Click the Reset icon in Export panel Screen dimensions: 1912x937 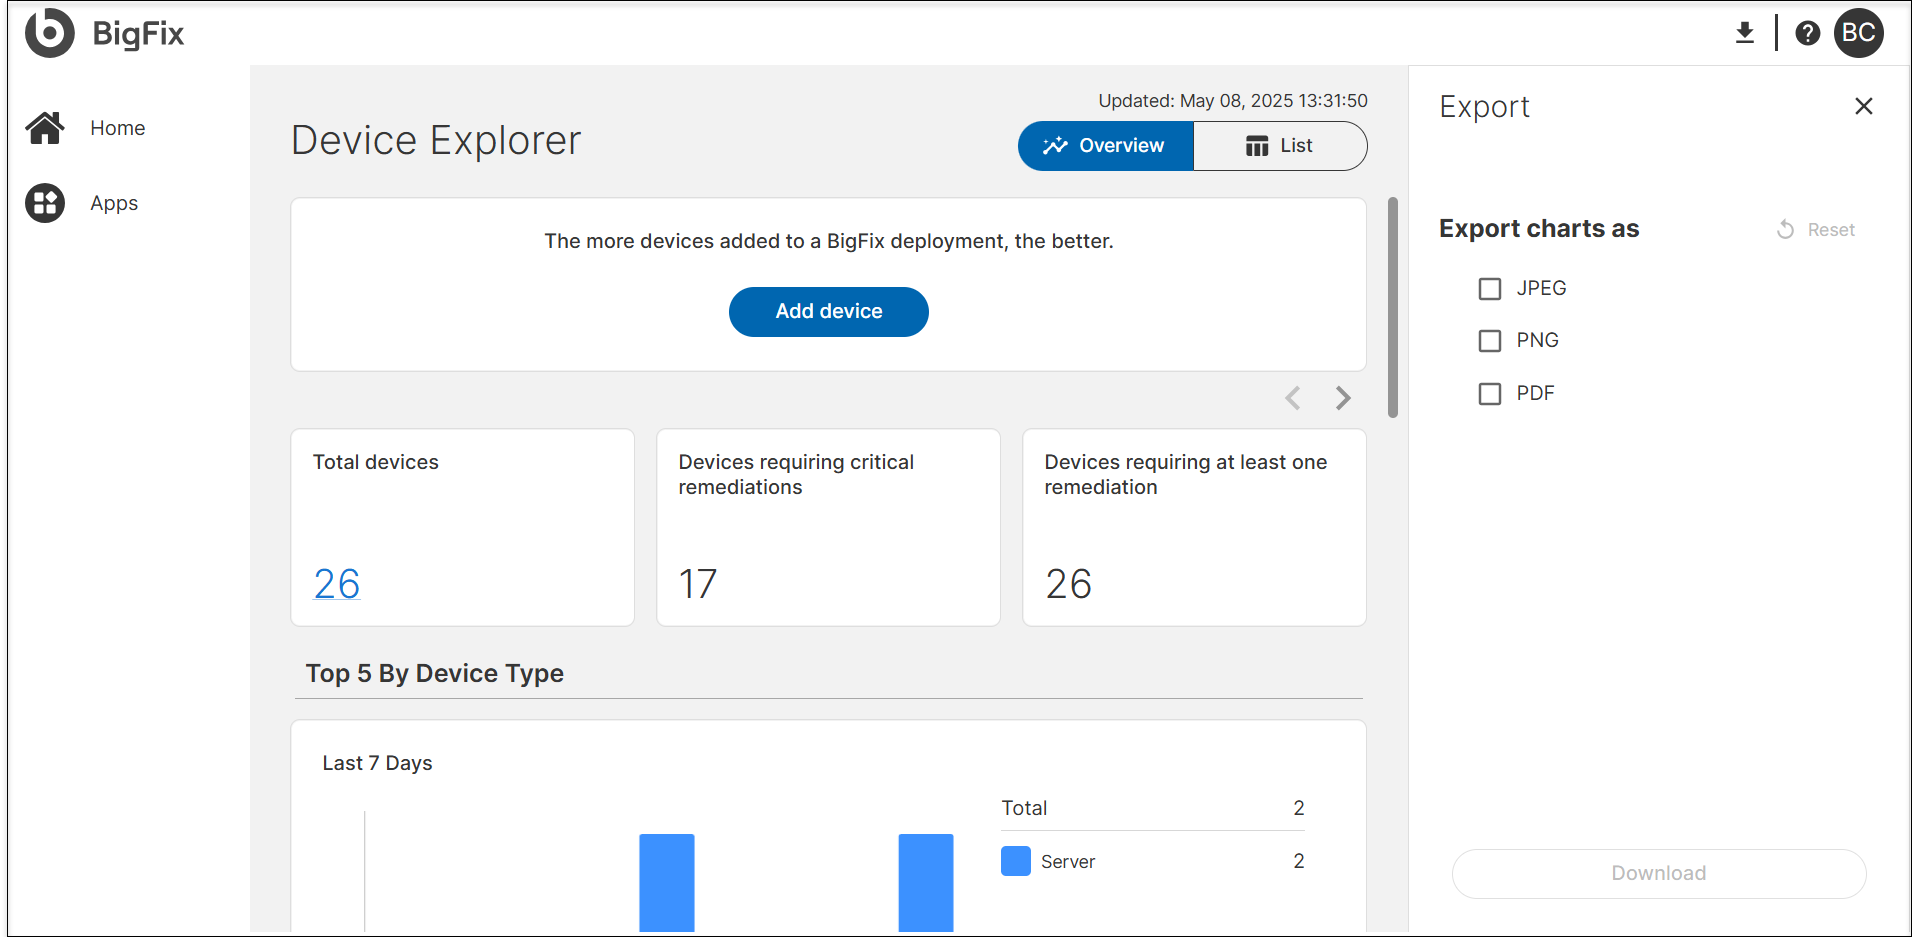(x=1785, y=230)
